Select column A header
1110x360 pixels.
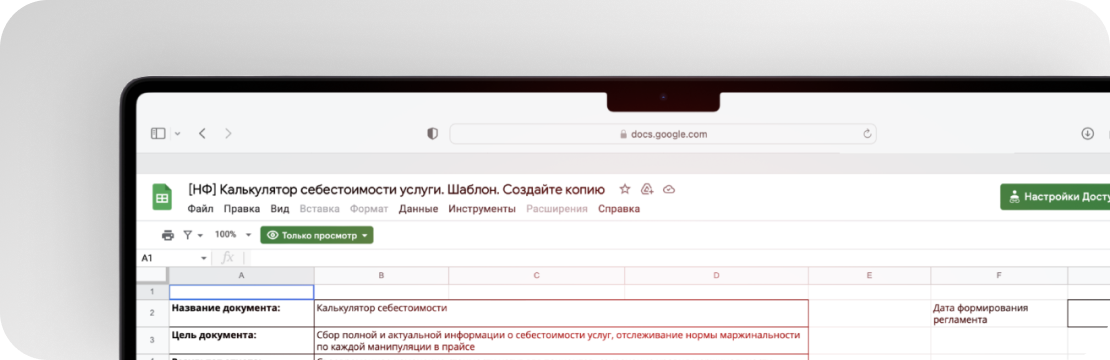click(241, 275)
